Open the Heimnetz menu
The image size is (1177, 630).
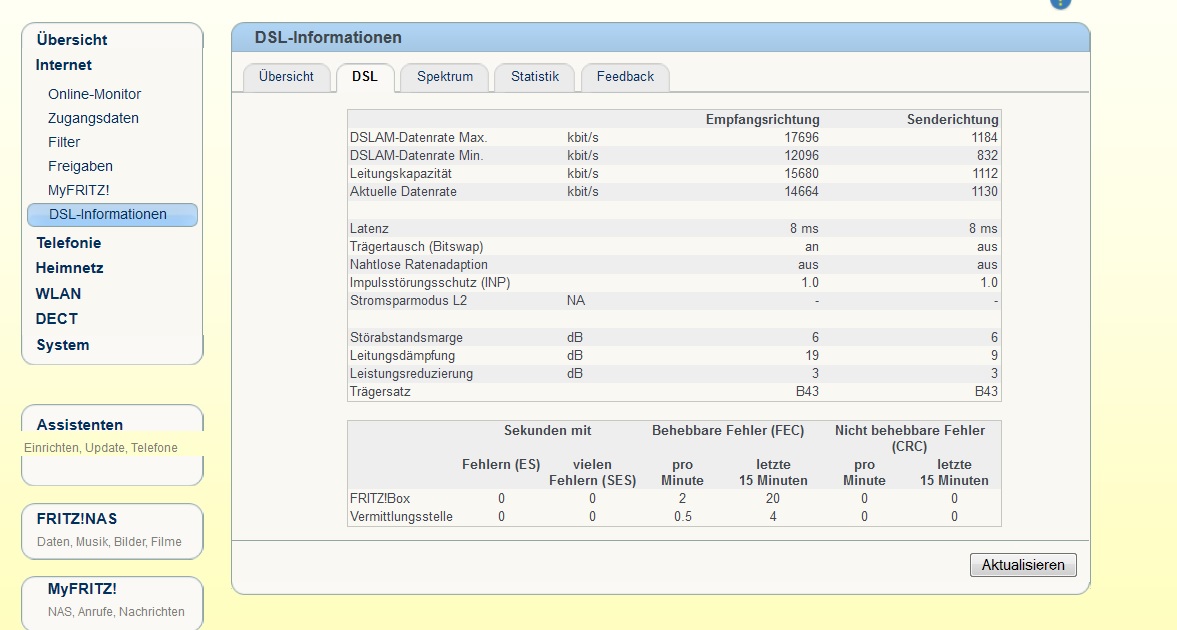[69, 268]
